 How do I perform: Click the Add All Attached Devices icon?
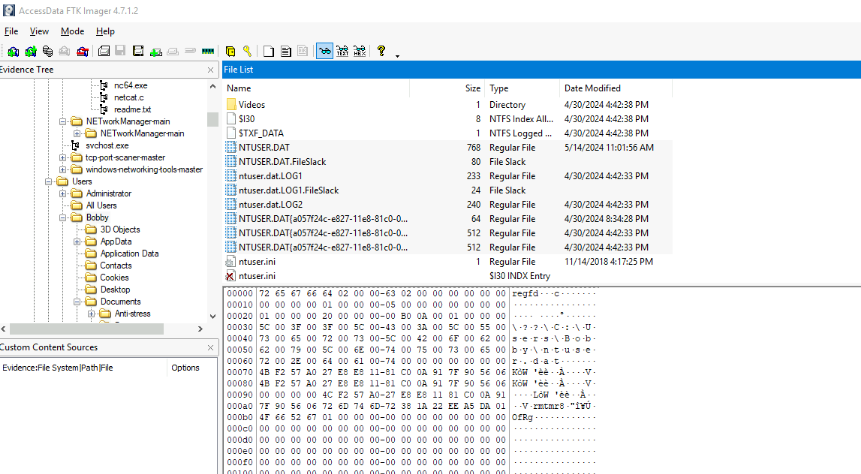(x=30, y=51)
